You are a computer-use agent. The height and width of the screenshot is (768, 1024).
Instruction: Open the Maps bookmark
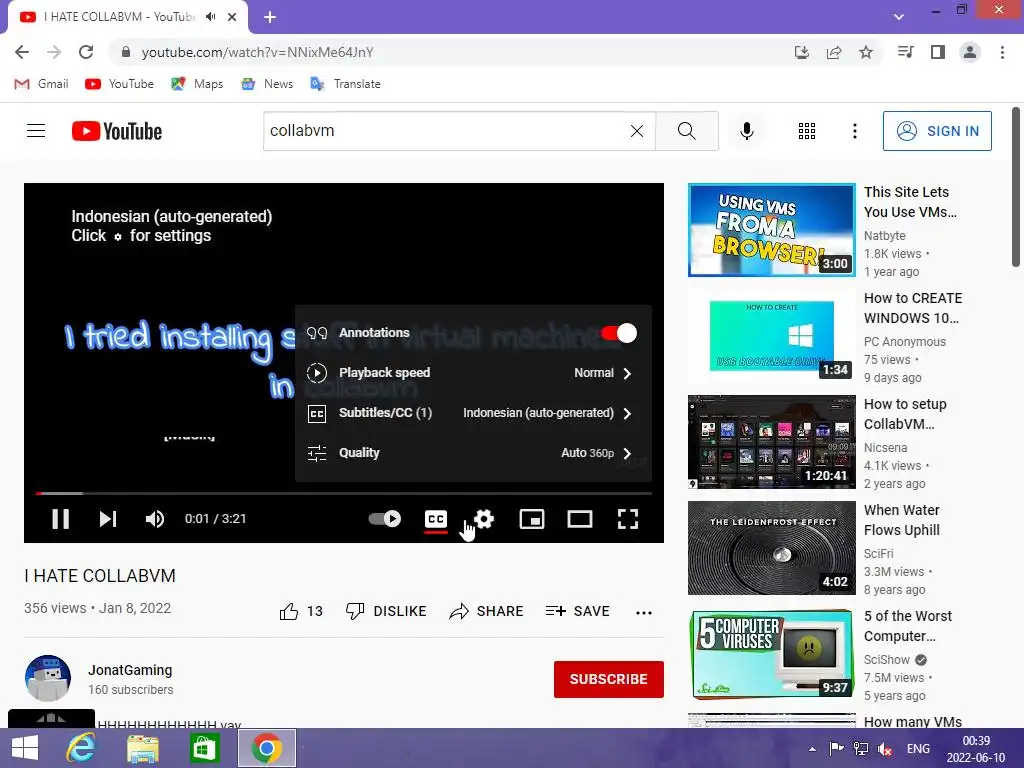pos(197,84)
